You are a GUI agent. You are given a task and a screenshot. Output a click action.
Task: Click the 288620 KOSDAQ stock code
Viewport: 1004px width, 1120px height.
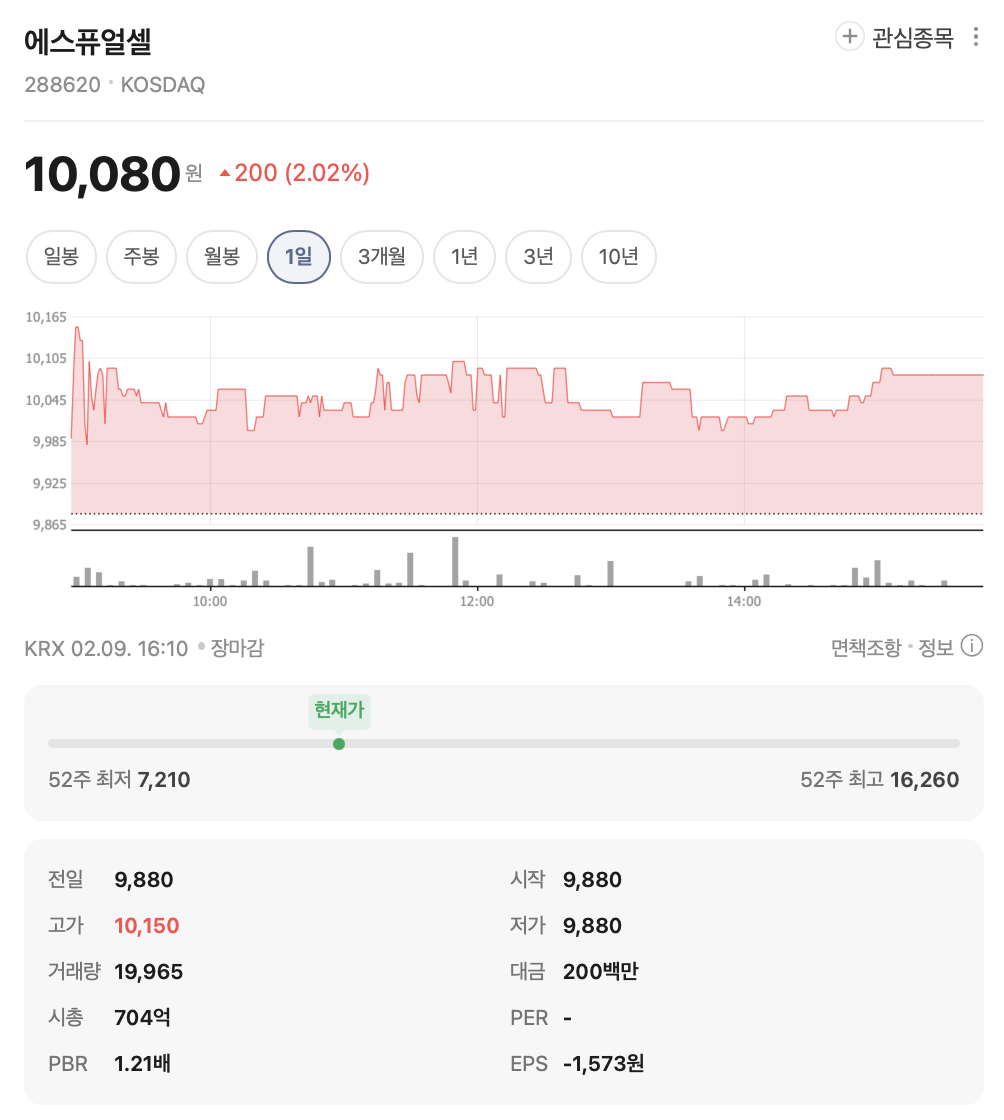pos(115,84)
